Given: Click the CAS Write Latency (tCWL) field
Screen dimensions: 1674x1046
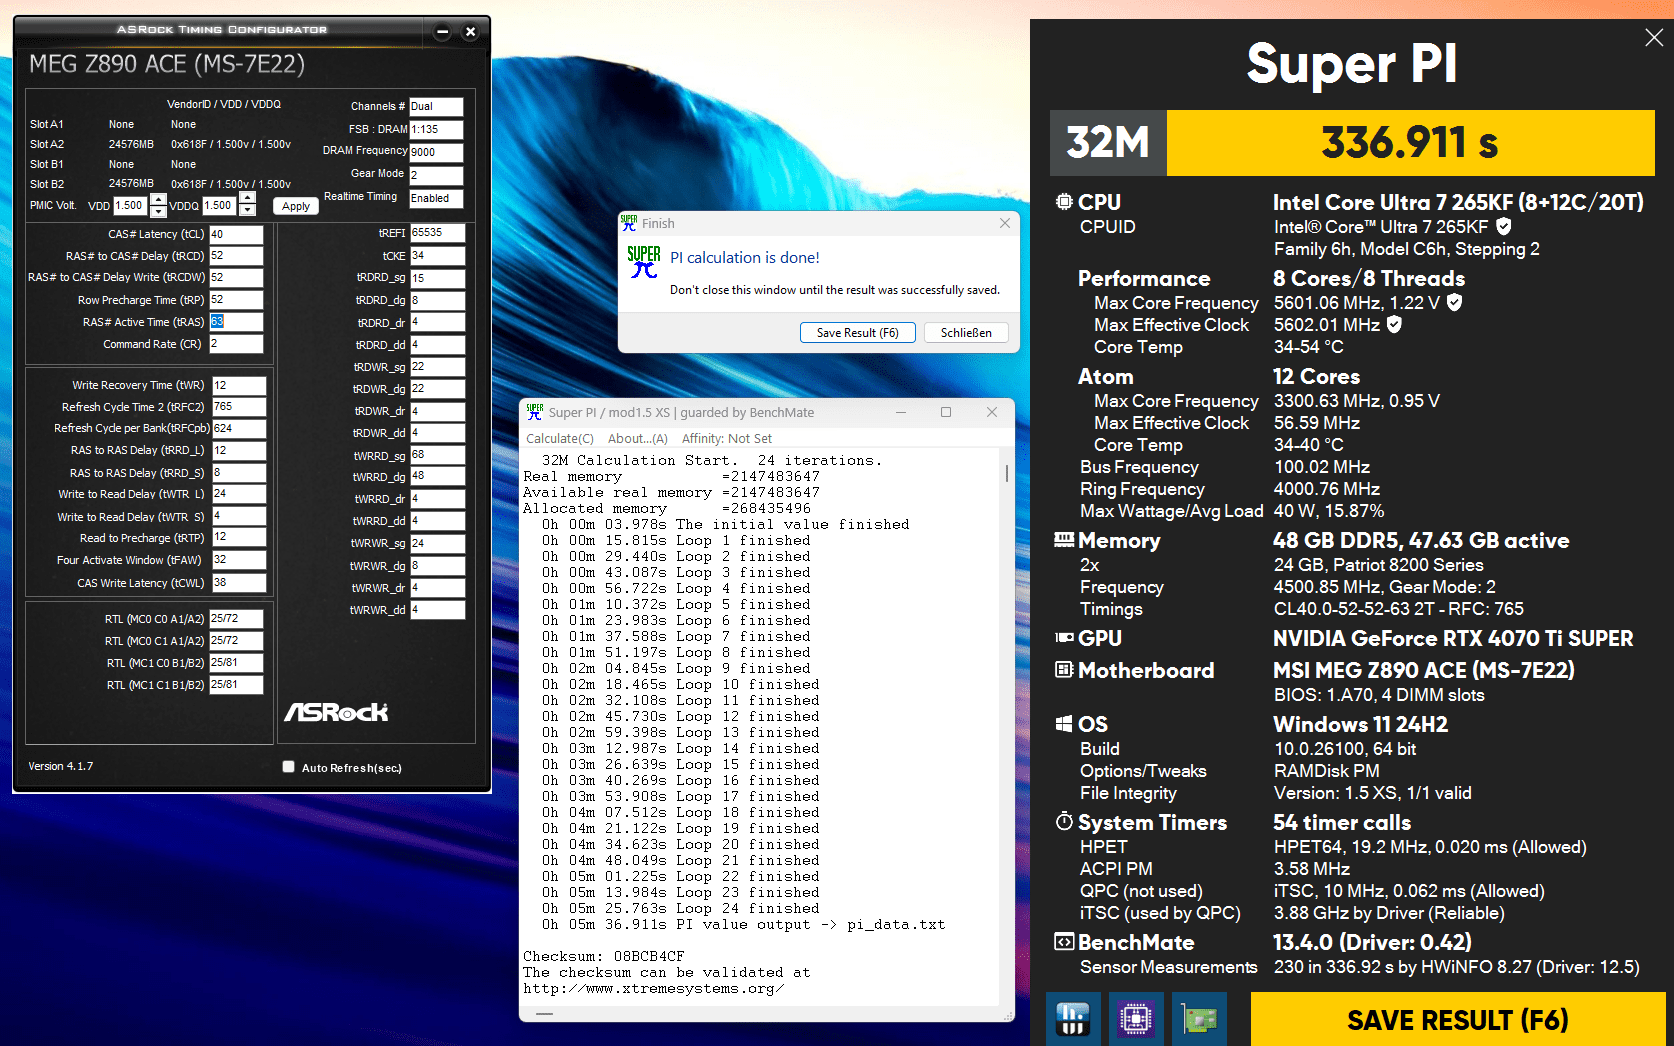Looking at the screenshot, I should pos(239,582).
